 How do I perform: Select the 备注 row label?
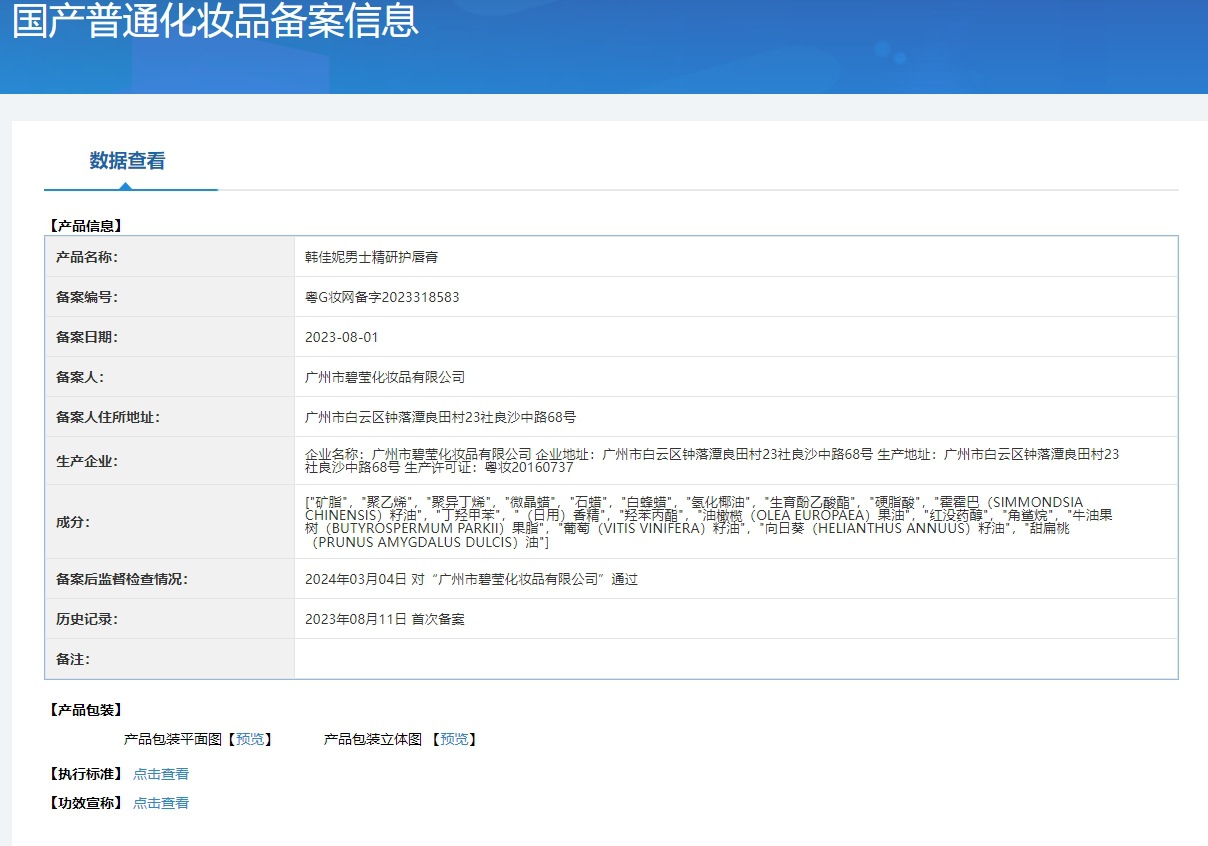(x=73, y=659)
